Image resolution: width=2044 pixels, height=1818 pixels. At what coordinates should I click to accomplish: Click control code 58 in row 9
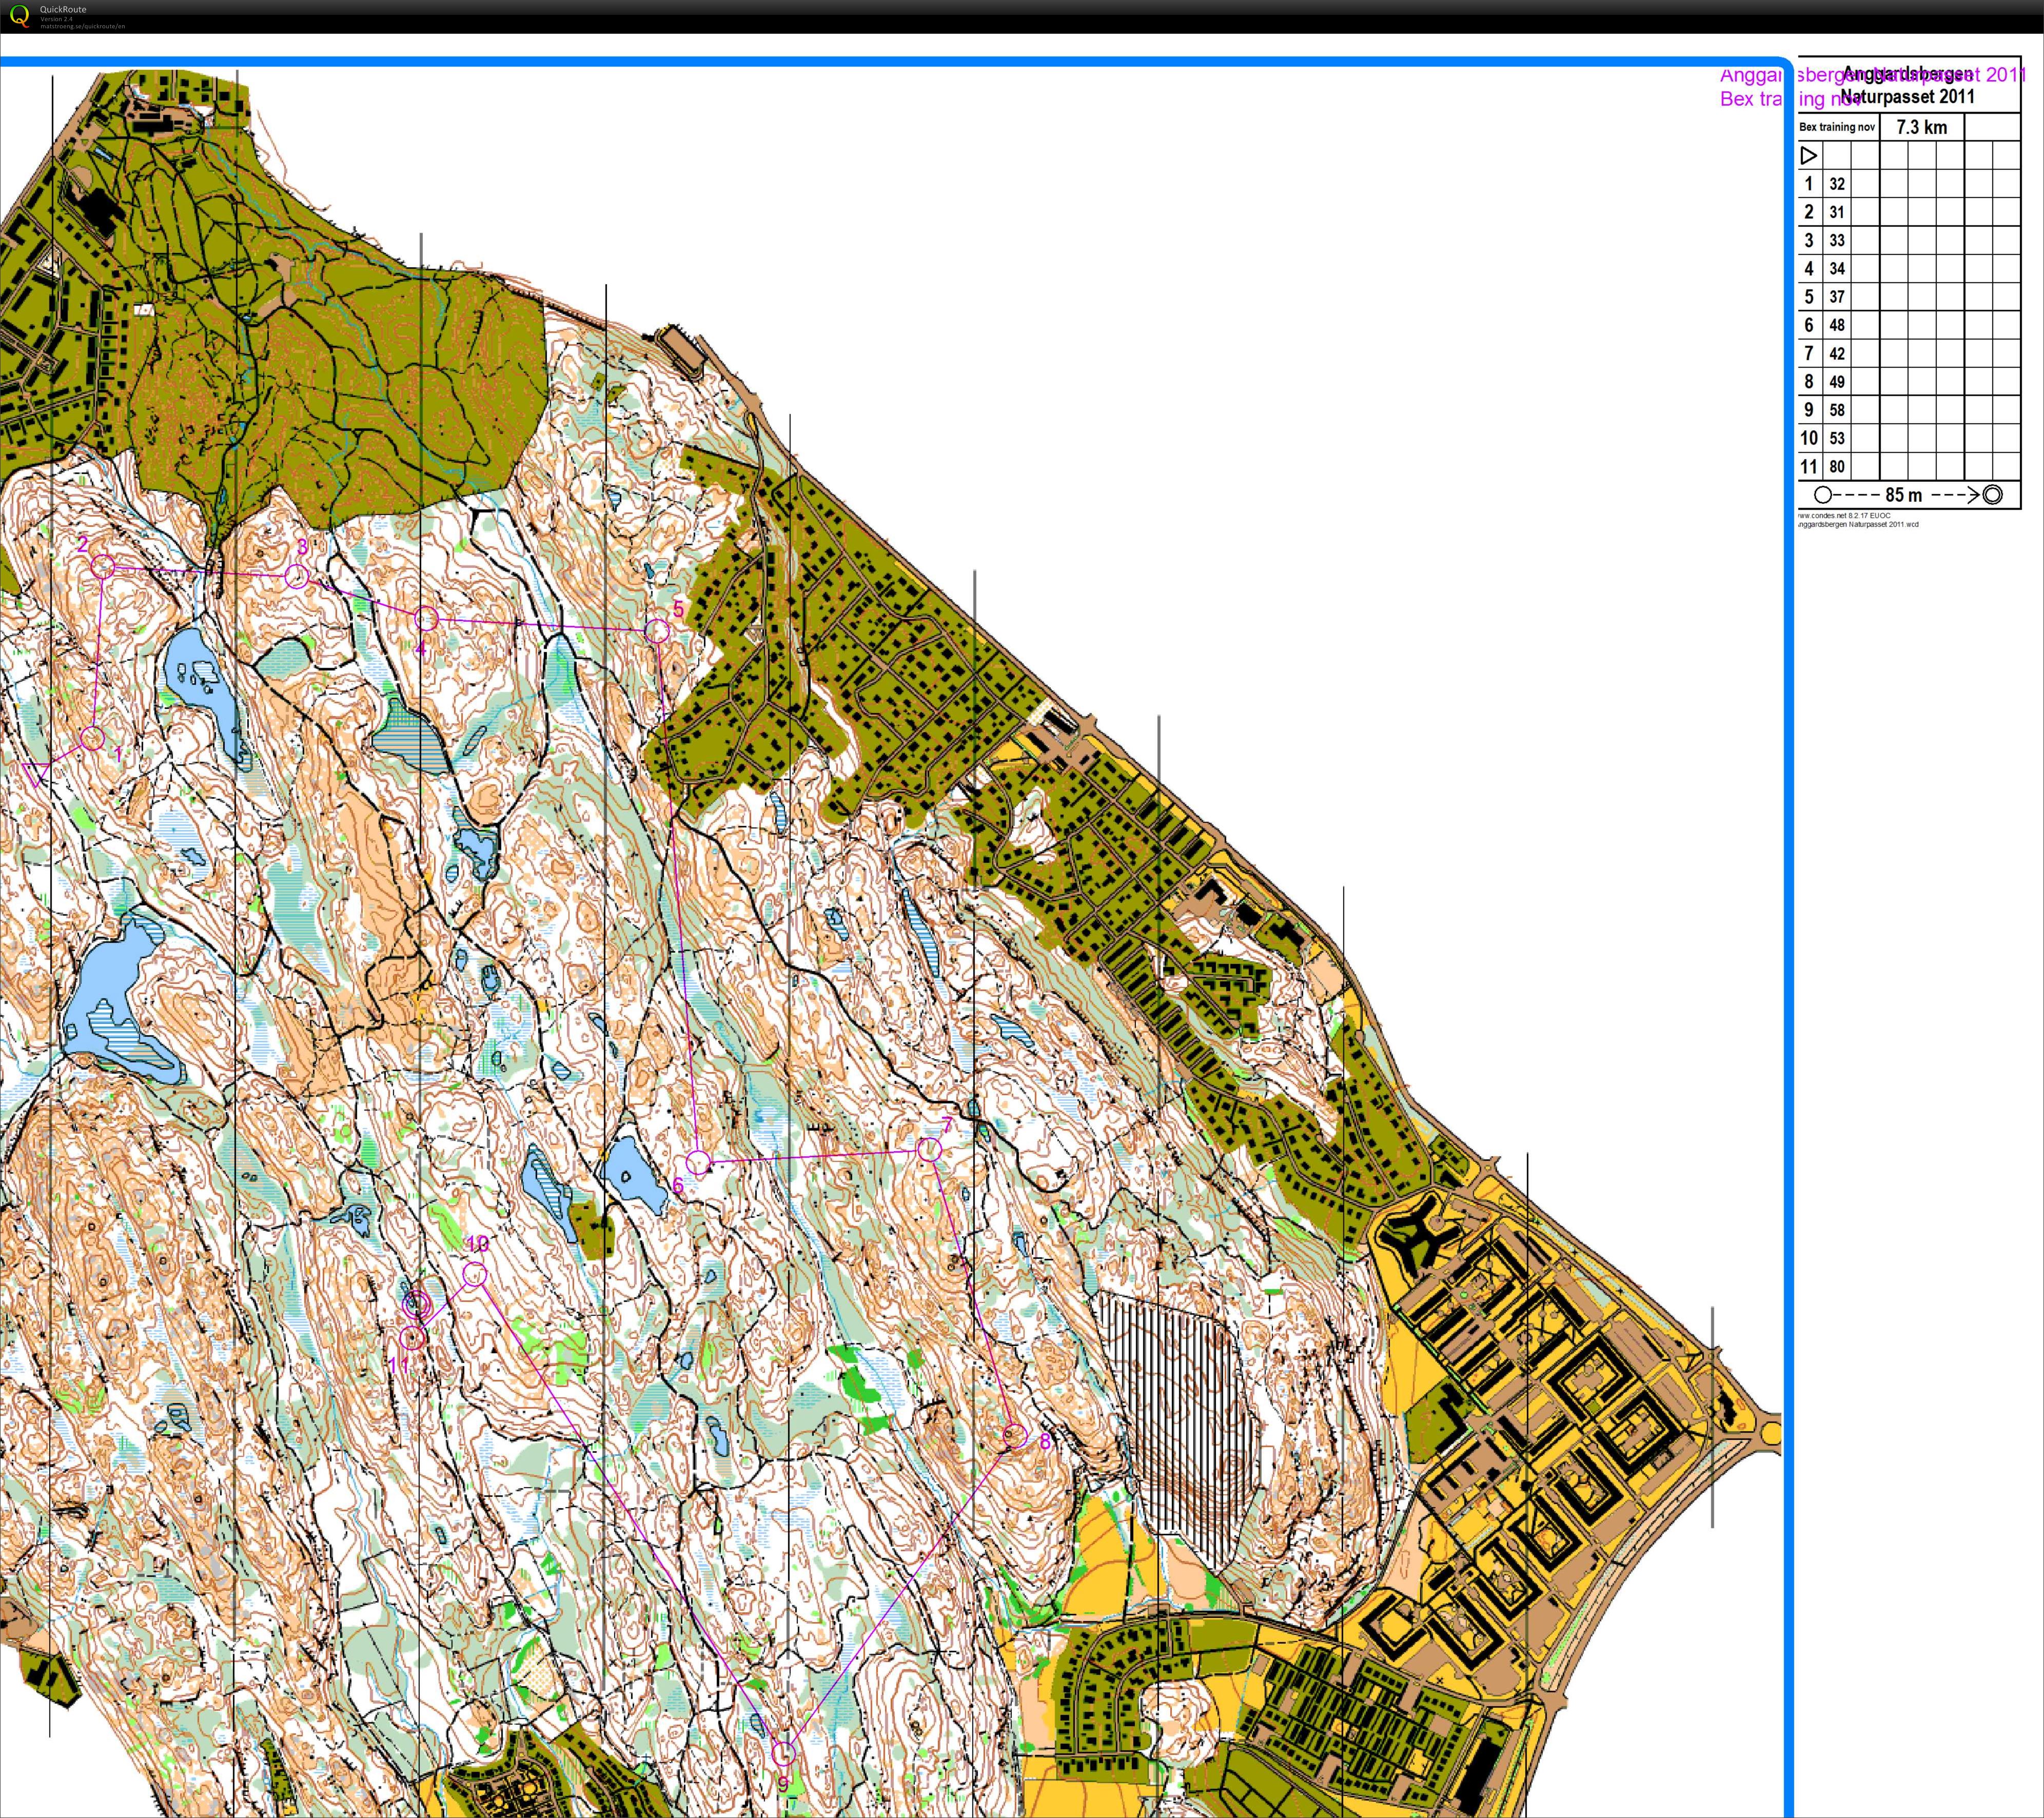(x=1837, y=410)
